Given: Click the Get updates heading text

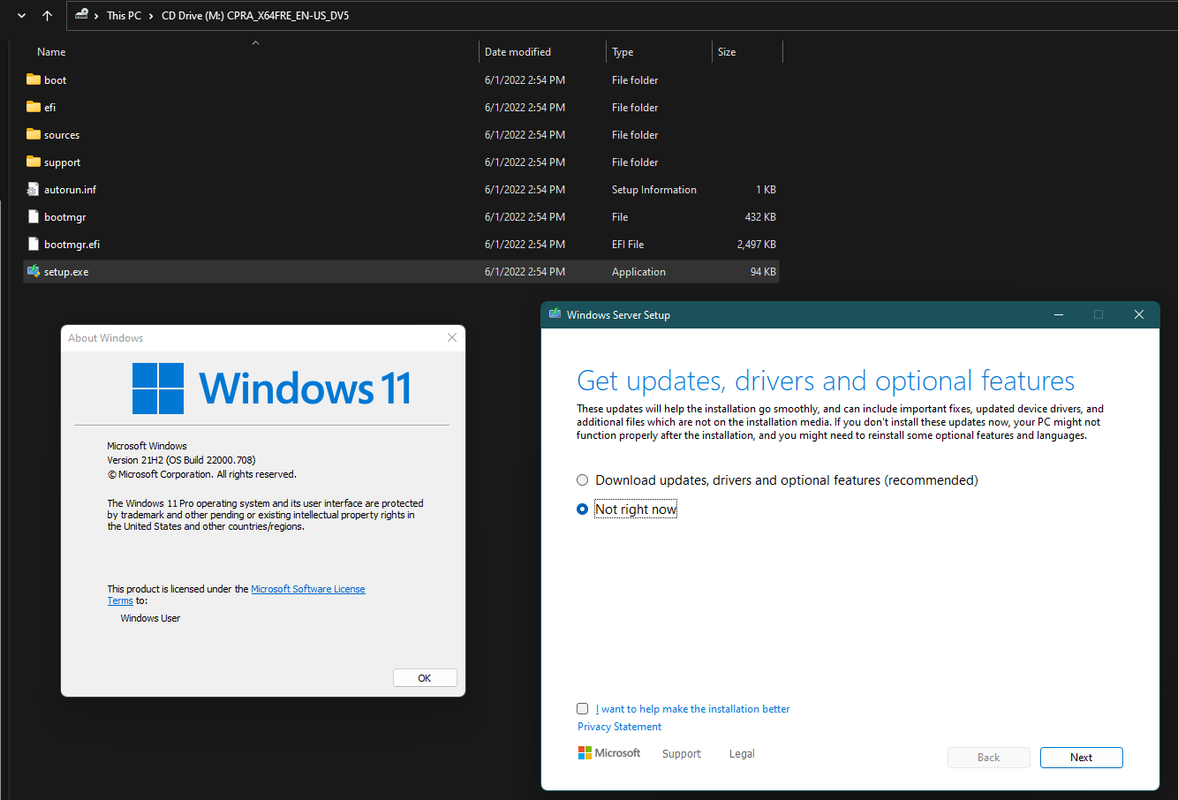Looking at the screenshot, I should [x=825, y=381].
